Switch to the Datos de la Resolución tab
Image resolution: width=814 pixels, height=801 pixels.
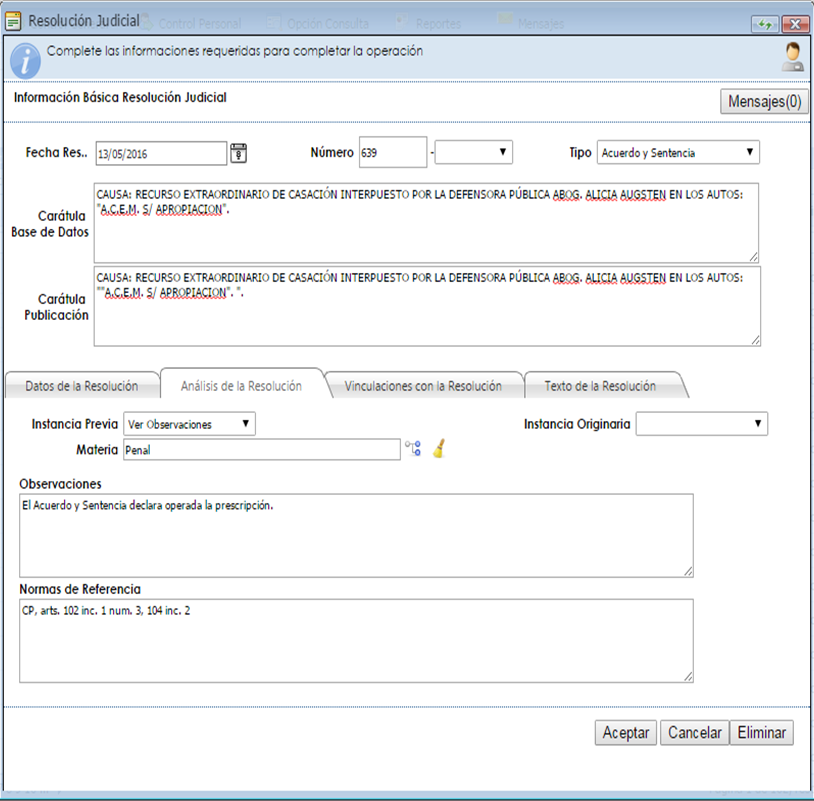click(x=82, y=386)
